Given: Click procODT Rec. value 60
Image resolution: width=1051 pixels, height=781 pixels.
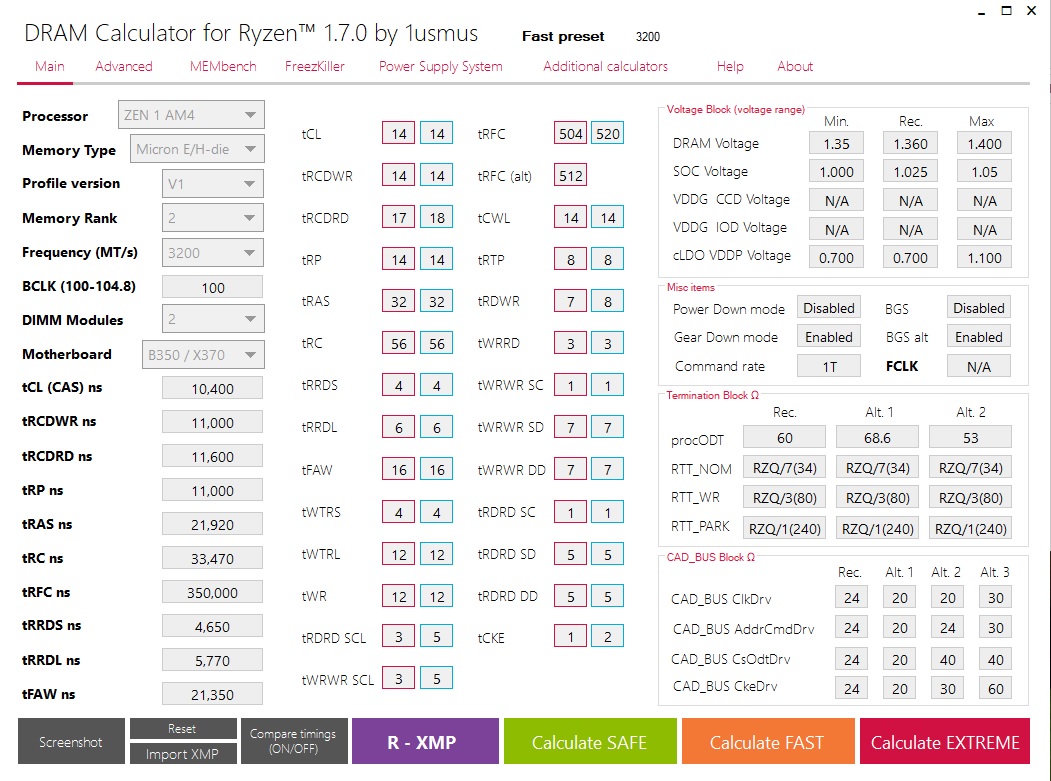Looking at the screenshot, I should point(784,438).
